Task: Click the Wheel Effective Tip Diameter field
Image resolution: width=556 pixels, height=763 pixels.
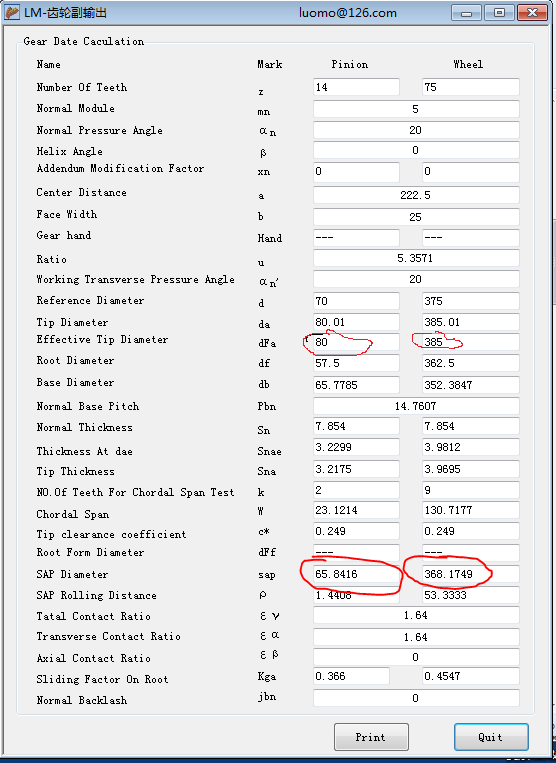Action: (x=470, y=342)
